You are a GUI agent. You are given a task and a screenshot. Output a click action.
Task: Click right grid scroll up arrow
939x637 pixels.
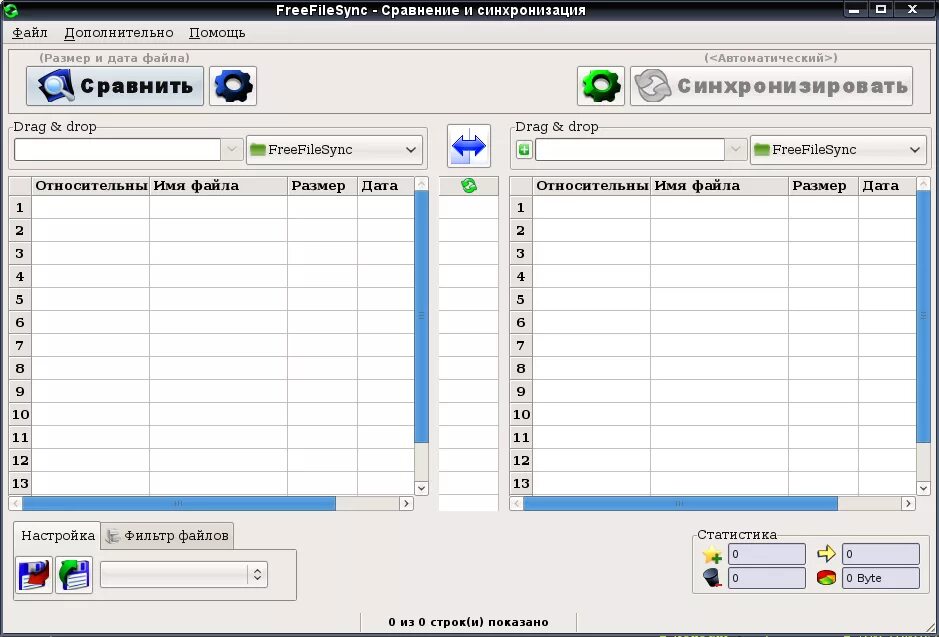(x=923, y=184)
